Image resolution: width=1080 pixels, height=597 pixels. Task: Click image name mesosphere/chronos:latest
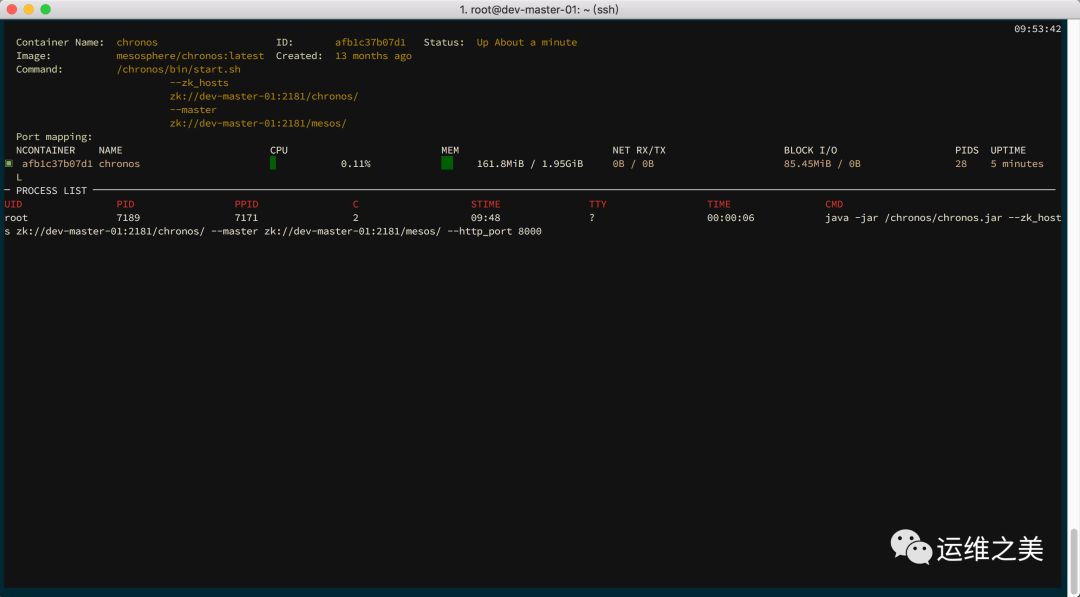point(190,56)
